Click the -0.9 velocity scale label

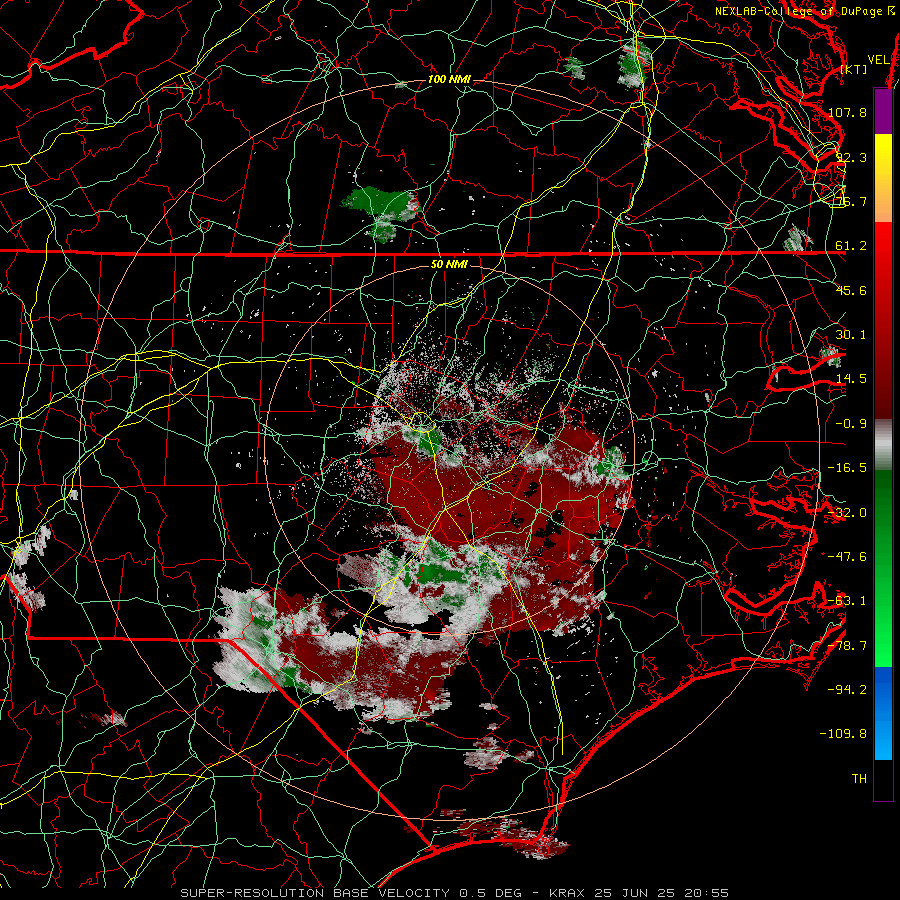(851, 424)
